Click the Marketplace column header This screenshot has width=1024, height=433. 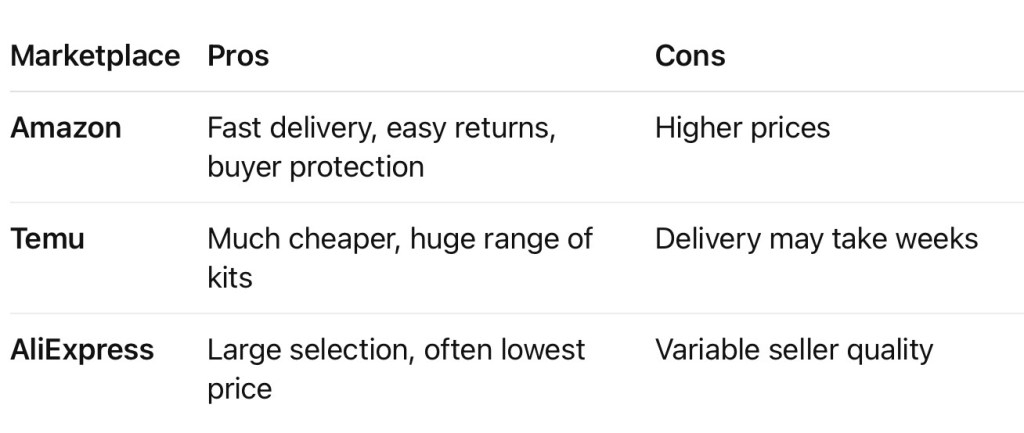95,55
